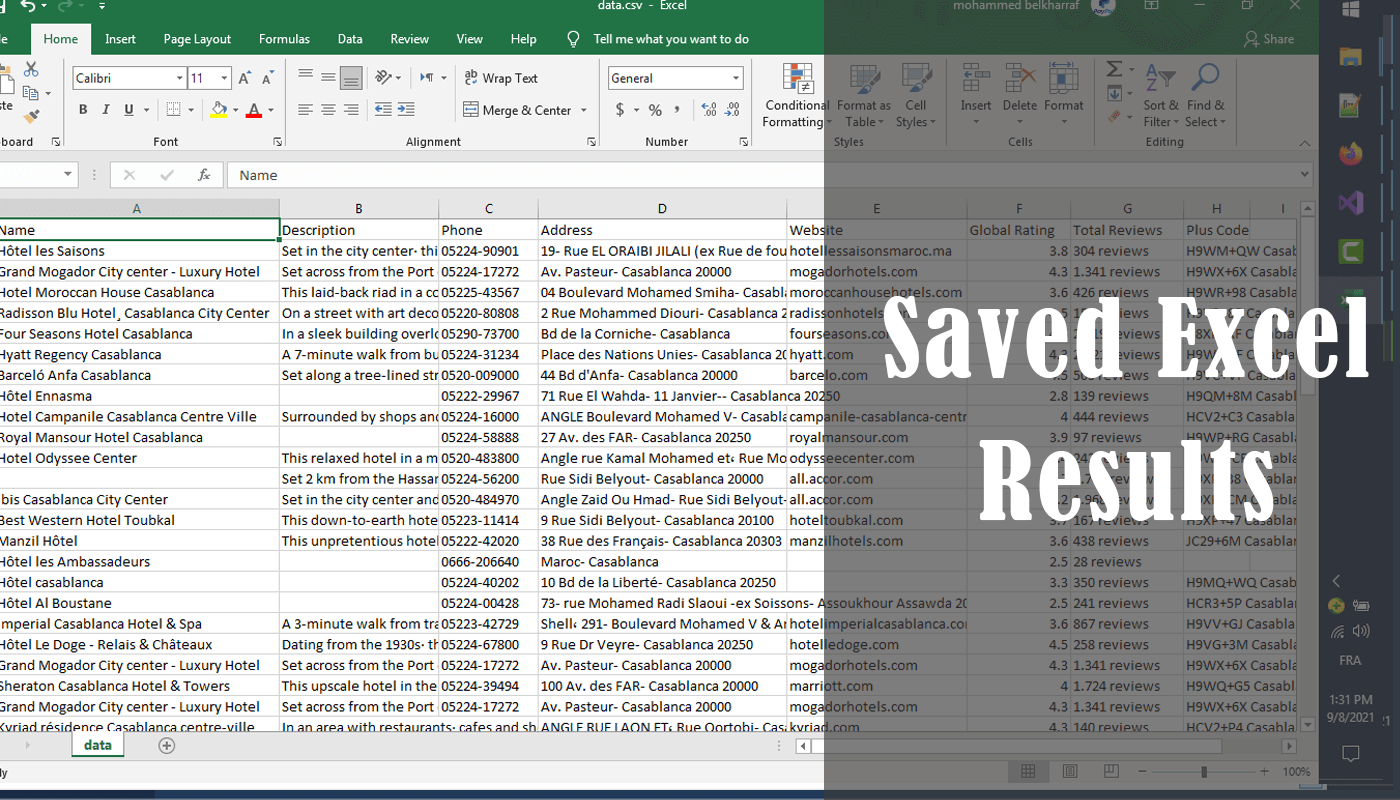The height and width of the screenshot is (800, 1400).
Task: Expand the Merge & Center dropdown arrow
Action: tap(584, 110)
